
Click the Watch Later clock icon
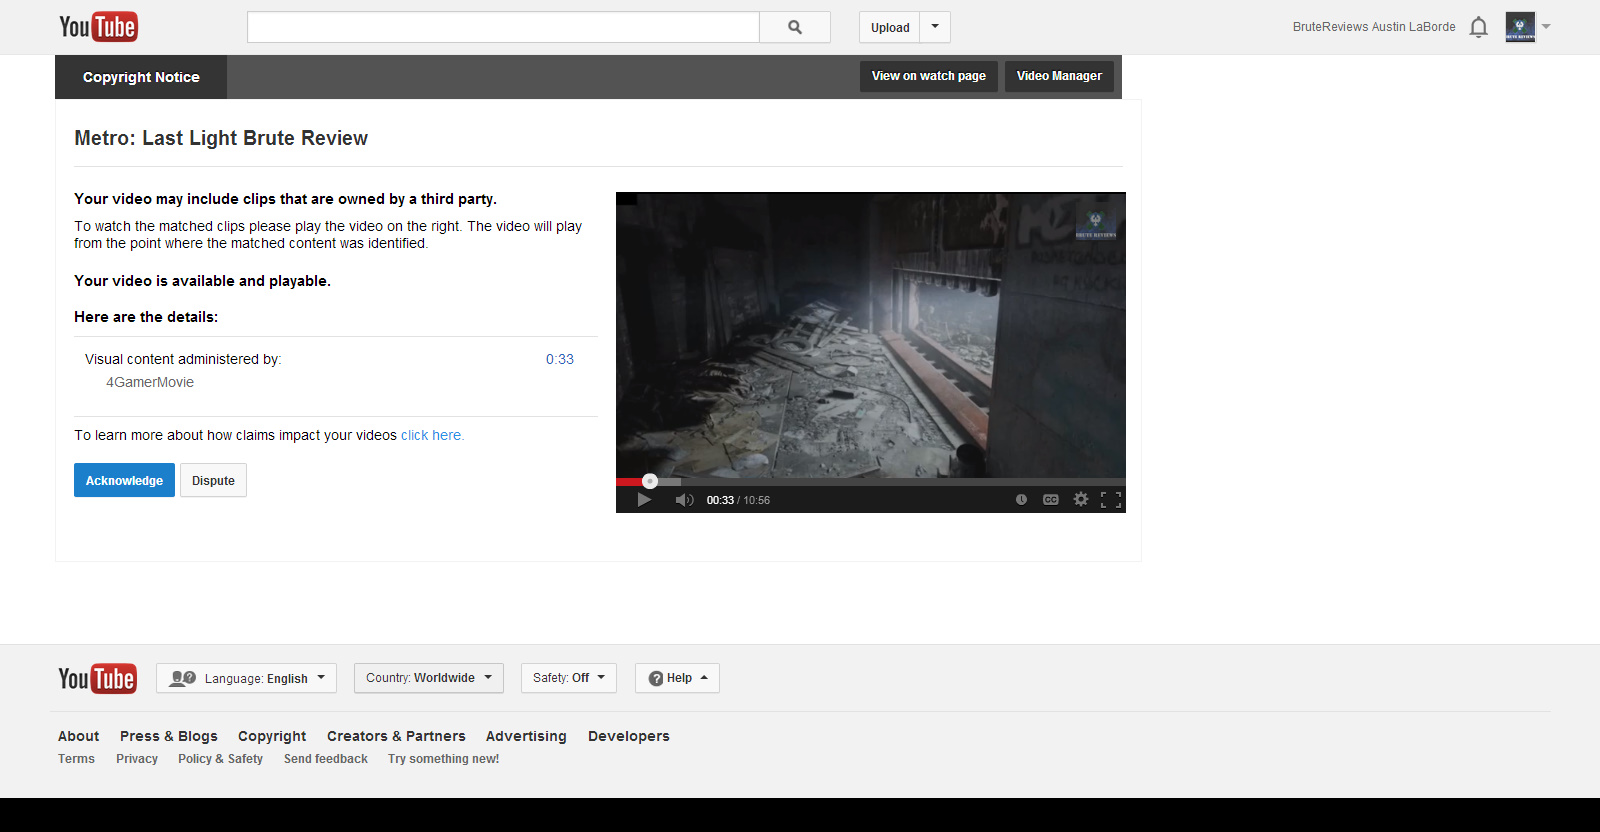point(1021,500)
